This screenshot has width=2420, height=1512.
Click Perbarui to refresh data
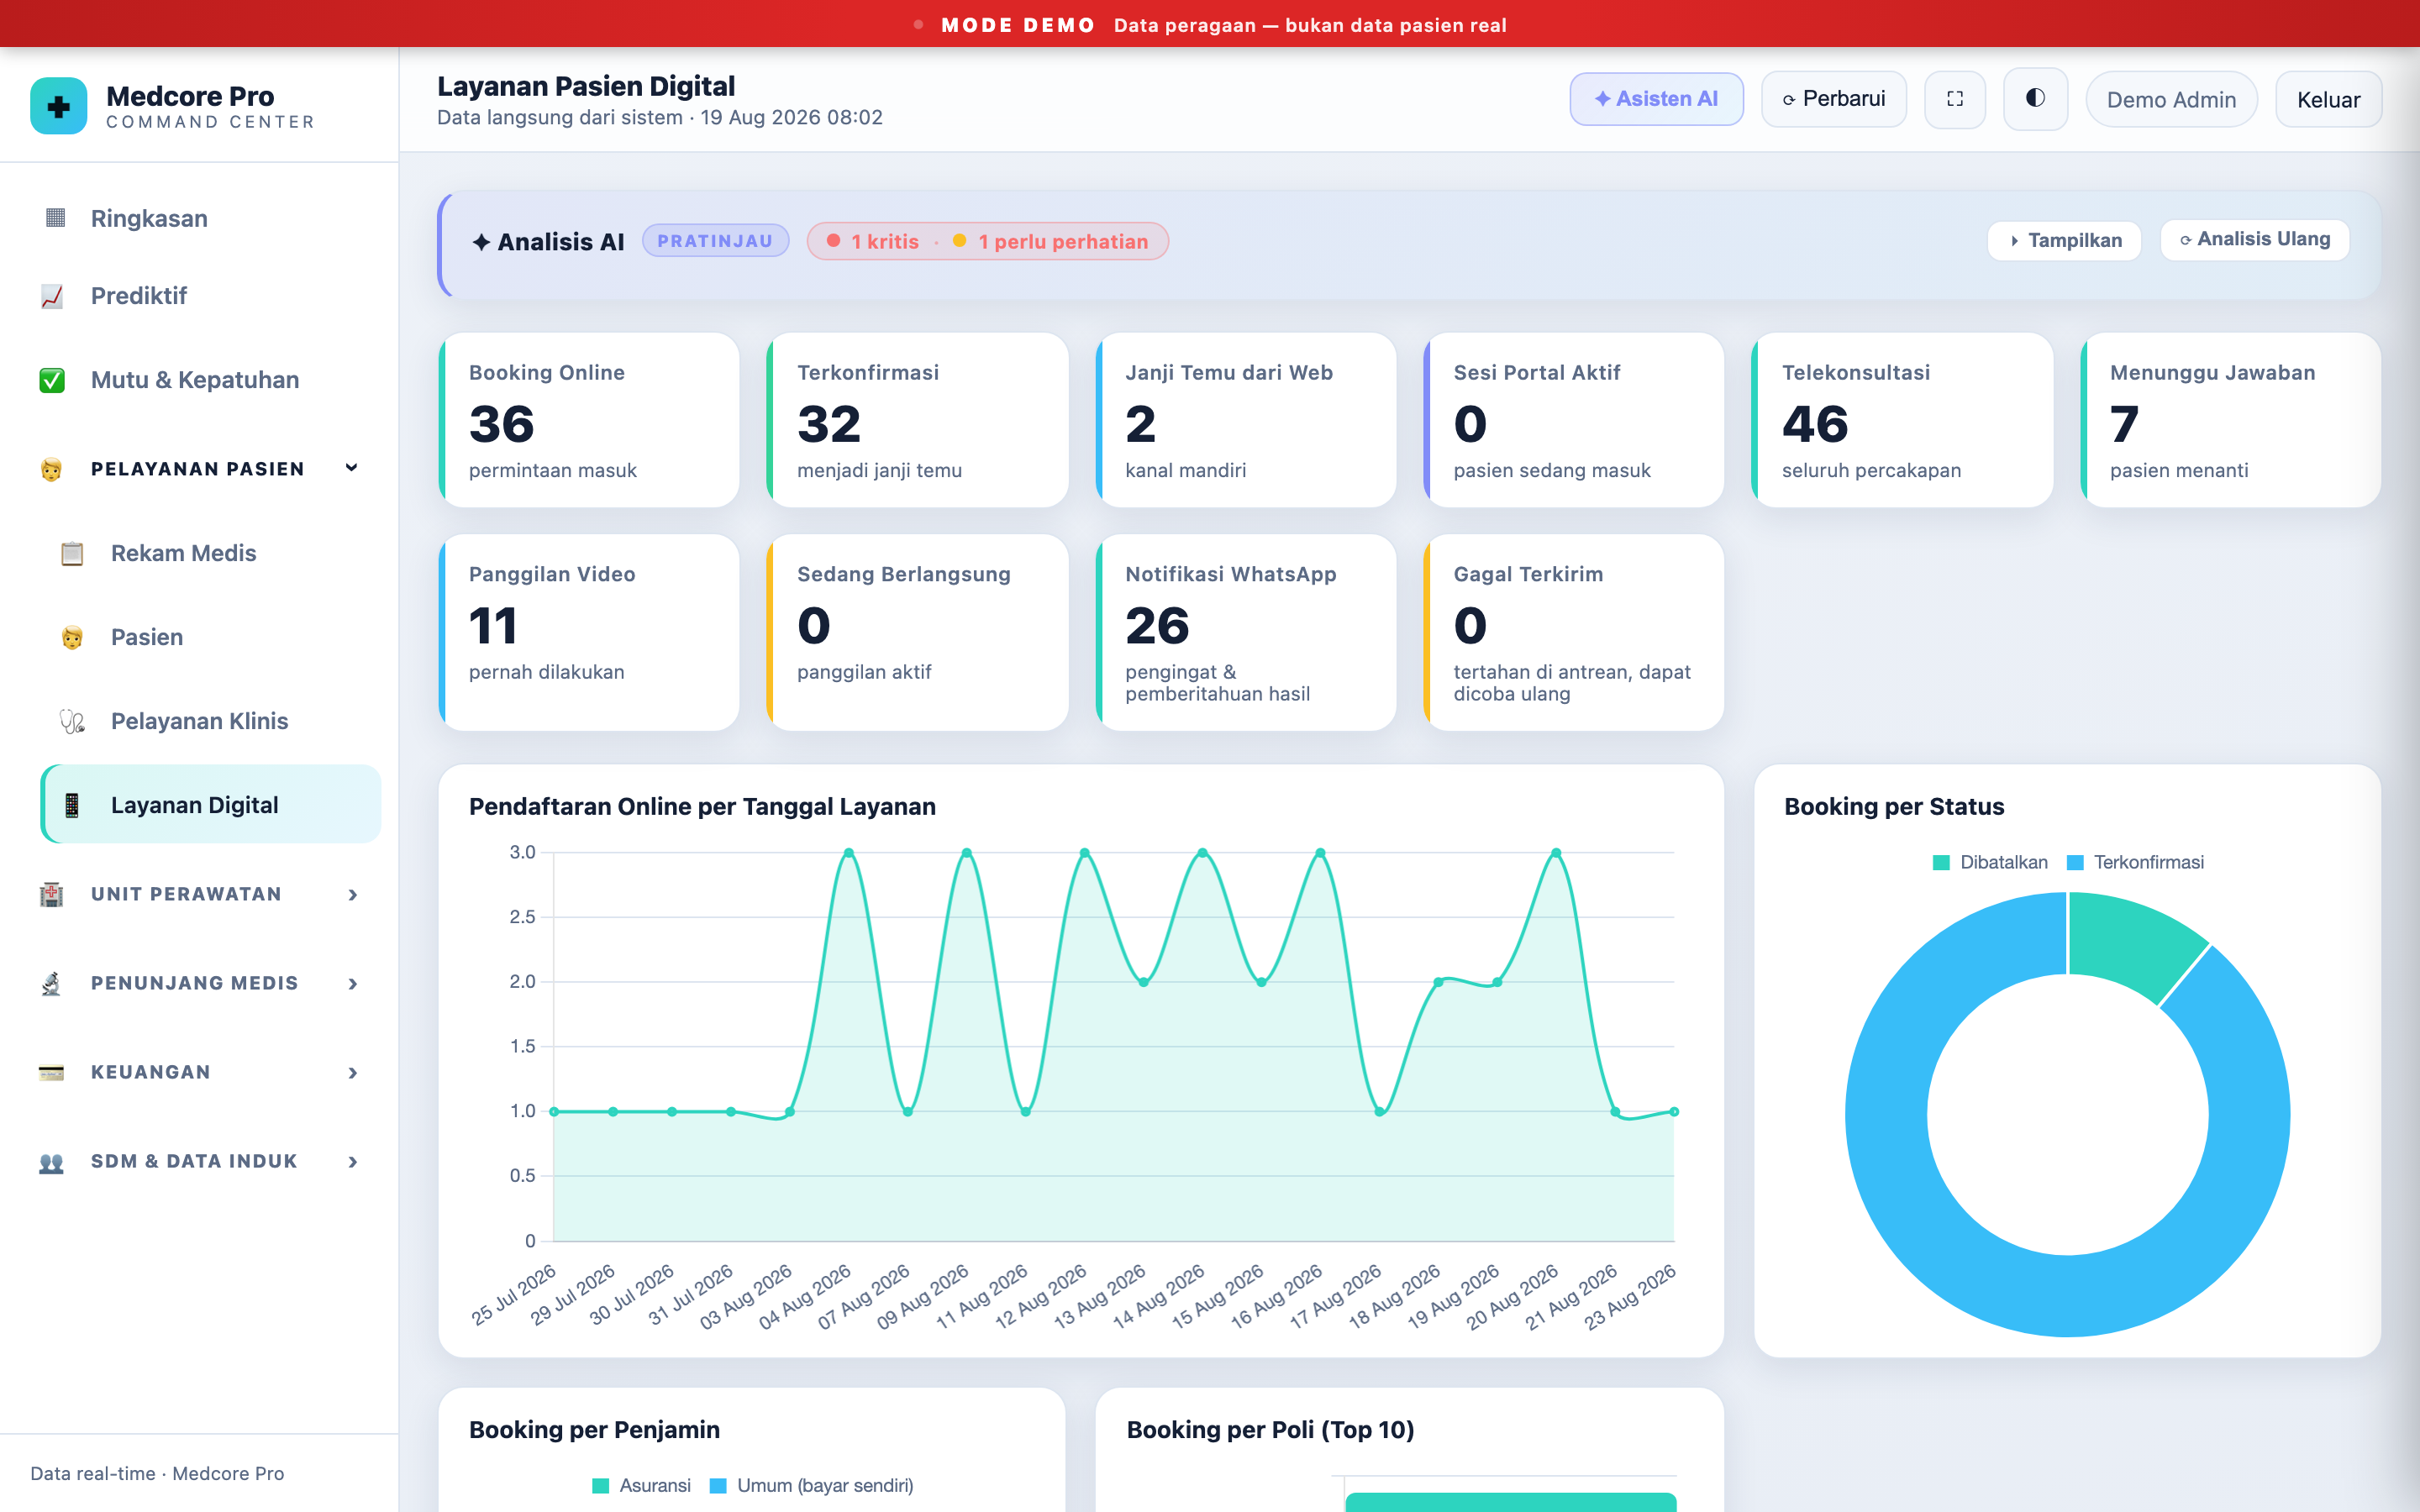click(x=1833, y=99)
